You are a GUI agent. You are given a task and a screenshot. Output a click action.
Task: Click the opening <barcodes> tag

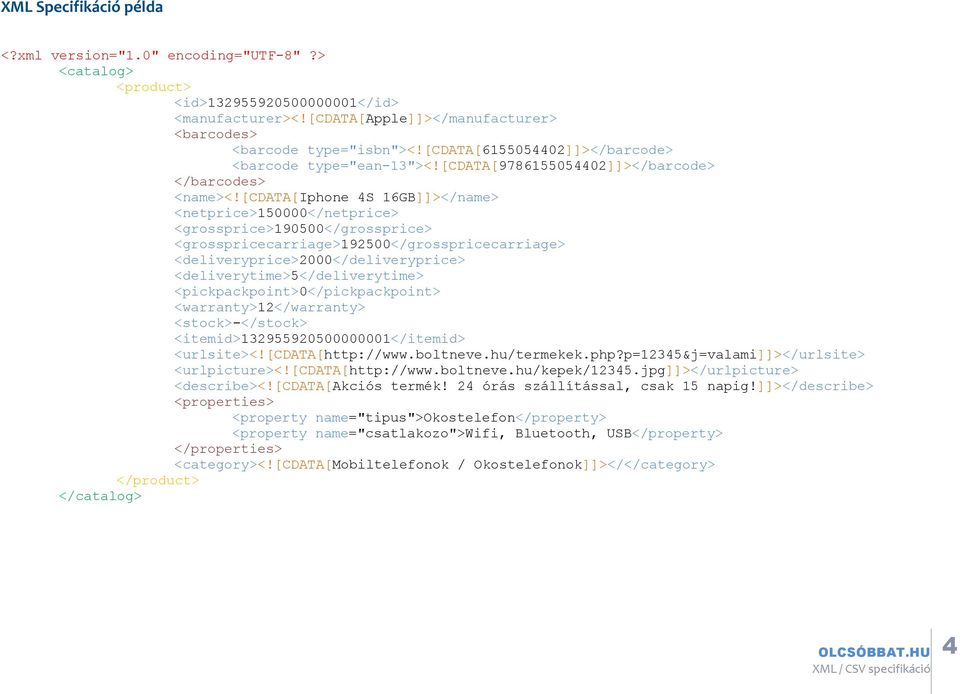click(x=216, y=135)
